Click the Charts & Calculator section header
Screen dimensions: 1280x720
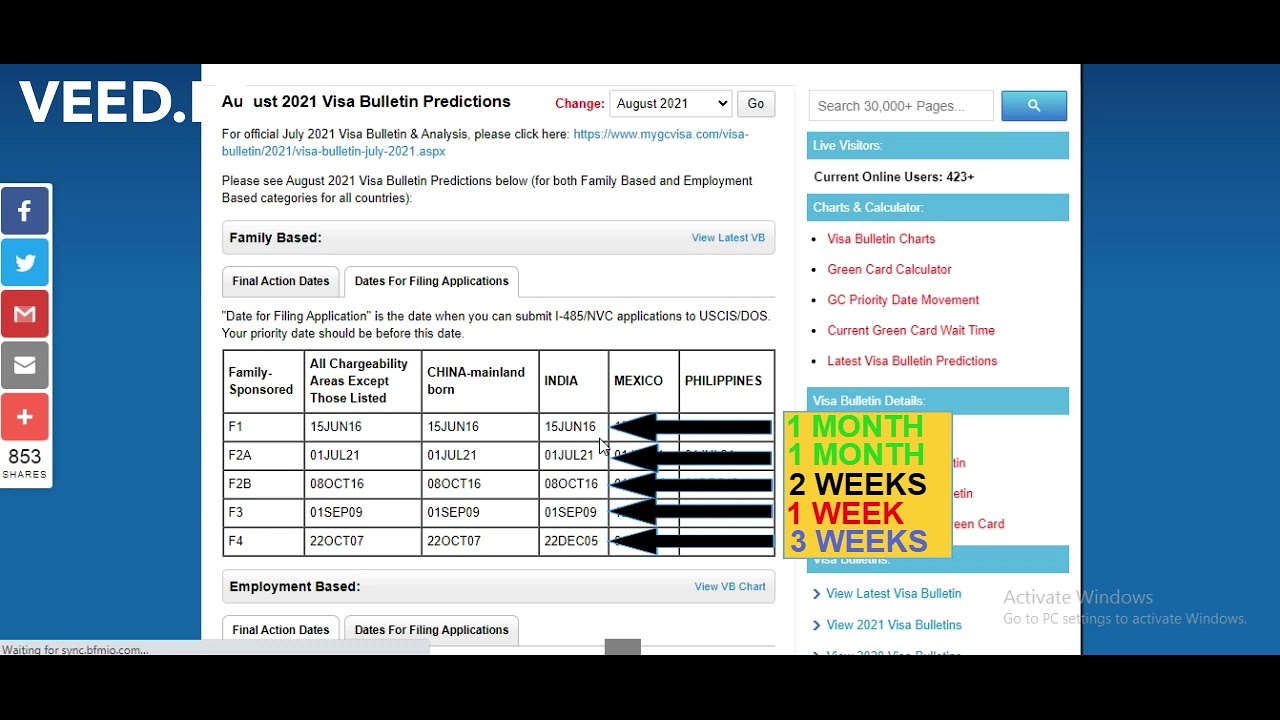coord(938,208)
